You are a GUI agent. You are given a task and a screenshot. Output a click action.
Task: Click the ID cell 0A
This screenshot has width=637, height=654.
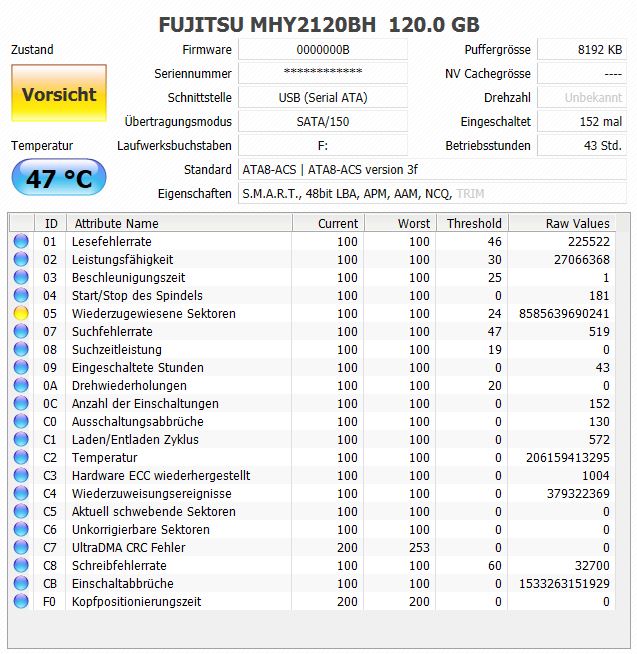point(50,385)
